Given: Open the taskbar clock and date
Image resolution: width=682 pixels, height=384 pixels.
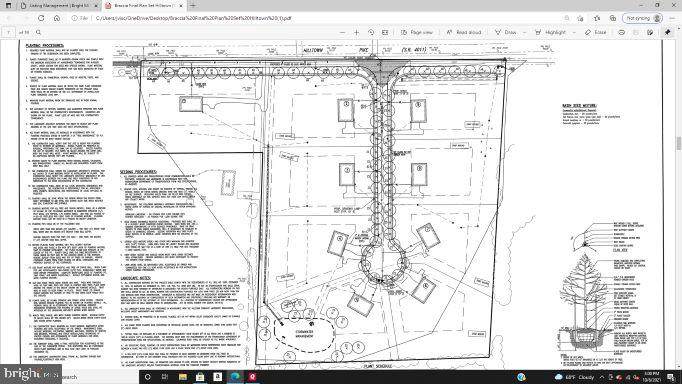Looking at the screenshot, I should [x=651, y=377].
